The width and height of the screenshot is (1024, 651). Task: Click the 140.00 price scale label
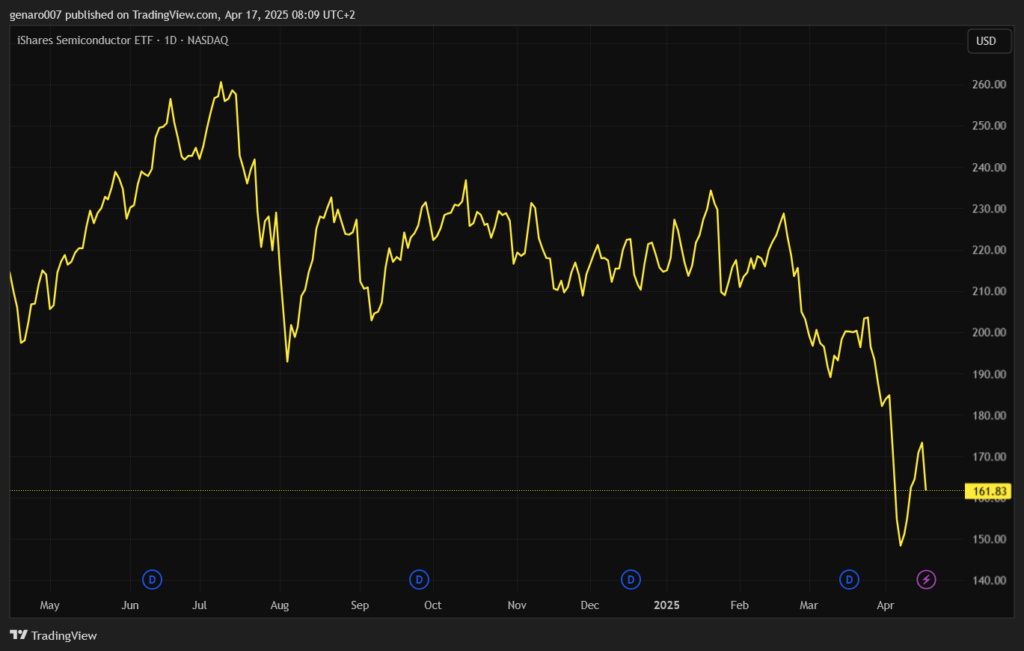988,581
